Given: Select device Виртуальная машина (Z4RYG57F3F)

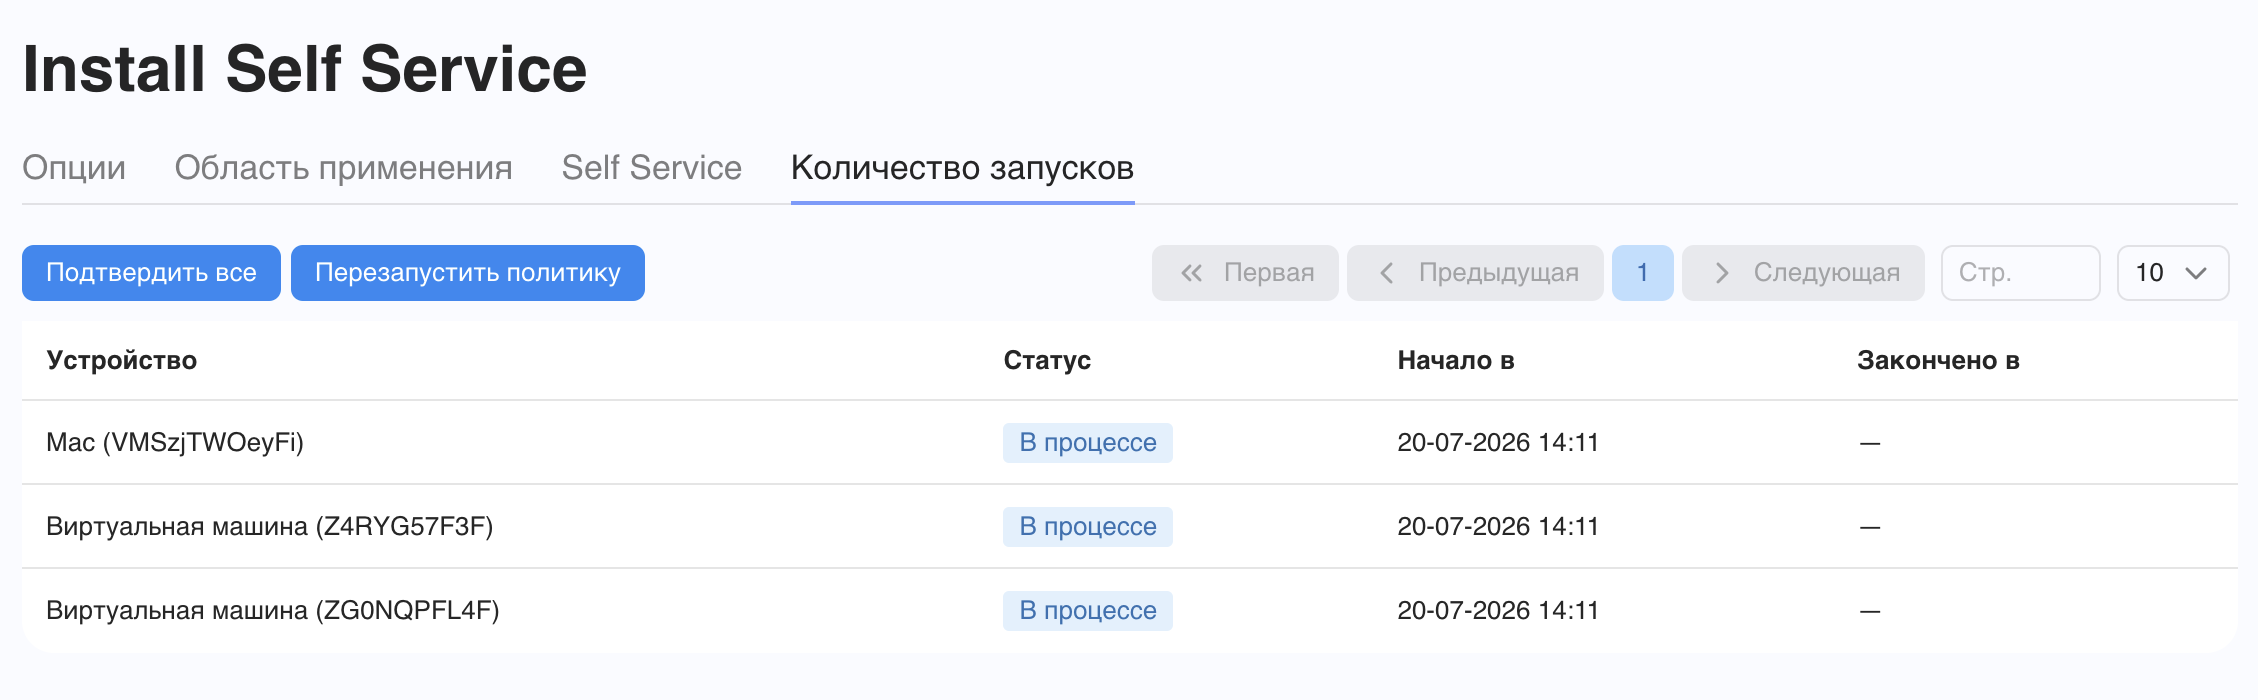Looking at the screenshot, I should tap(270, 526).
